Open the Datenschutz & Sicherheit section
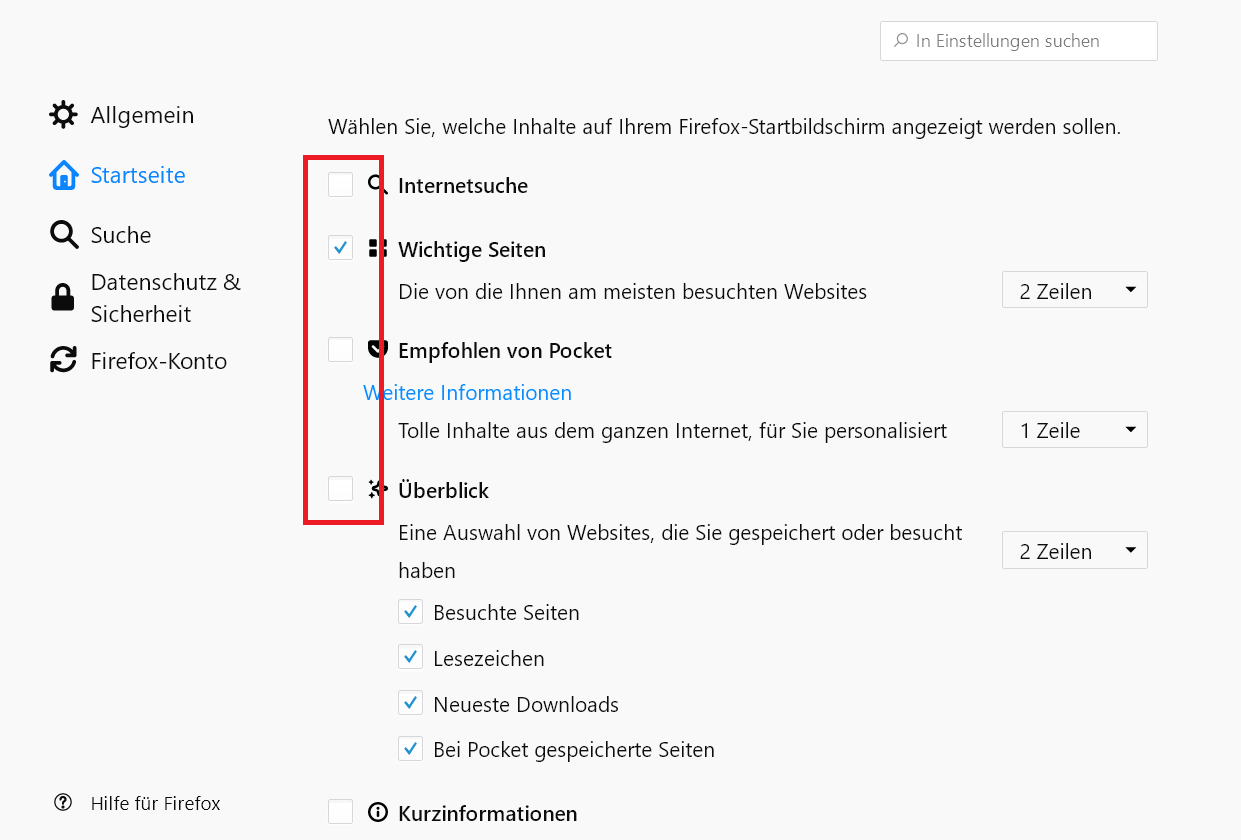 (165, 298)
